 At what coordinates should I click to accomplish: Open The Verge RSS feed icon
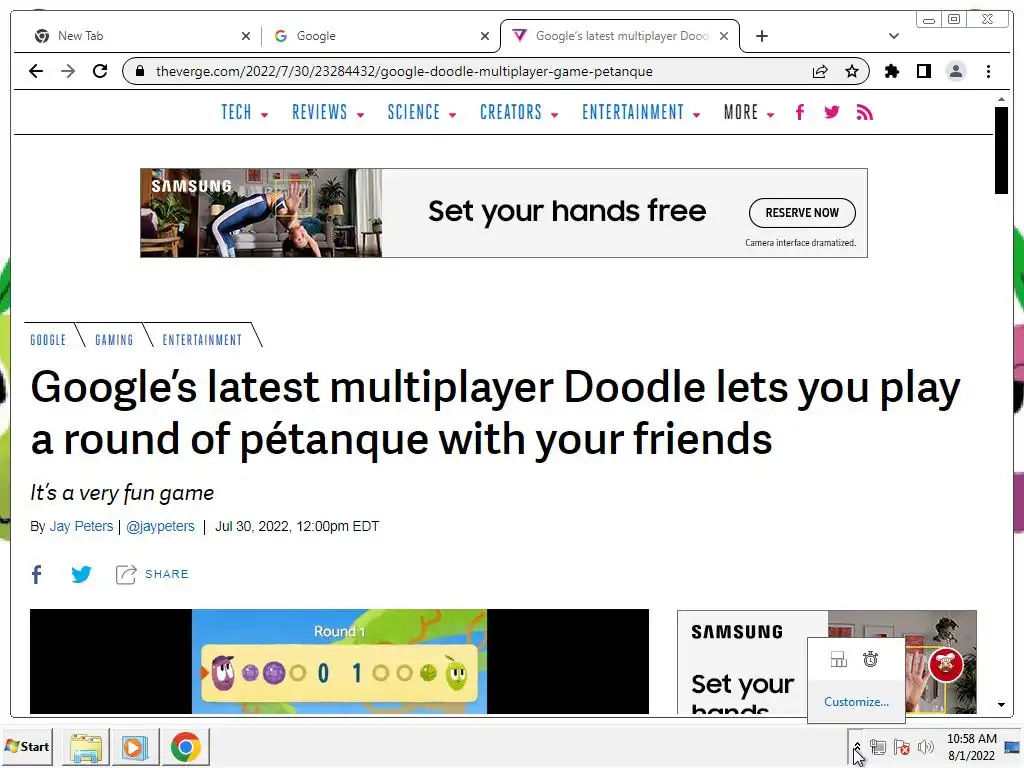(x=865, y=112)
